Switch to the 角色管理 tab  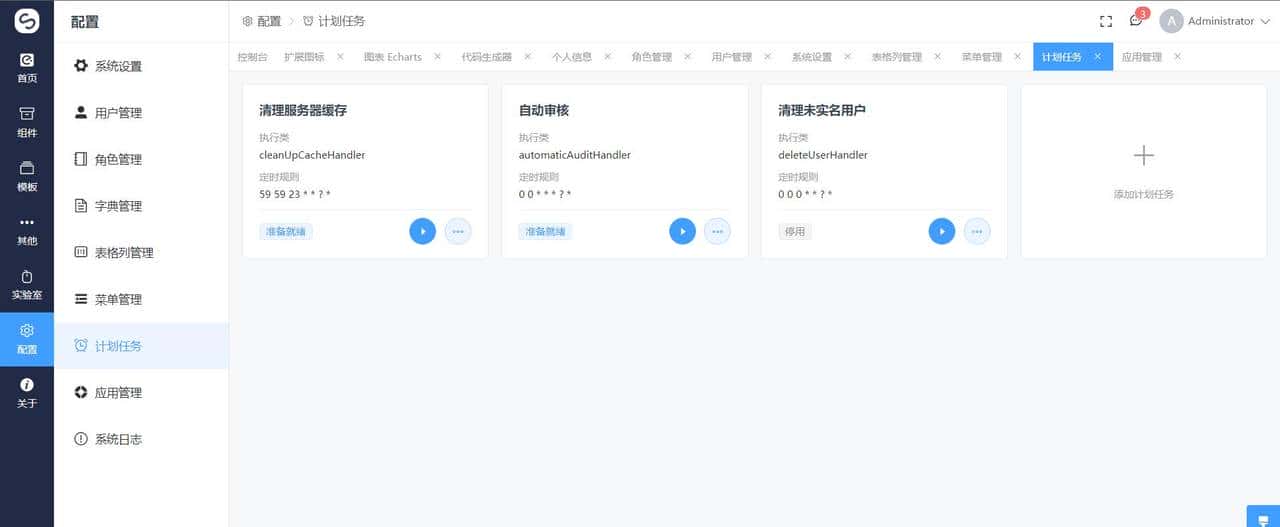click(x=652, y=57)
